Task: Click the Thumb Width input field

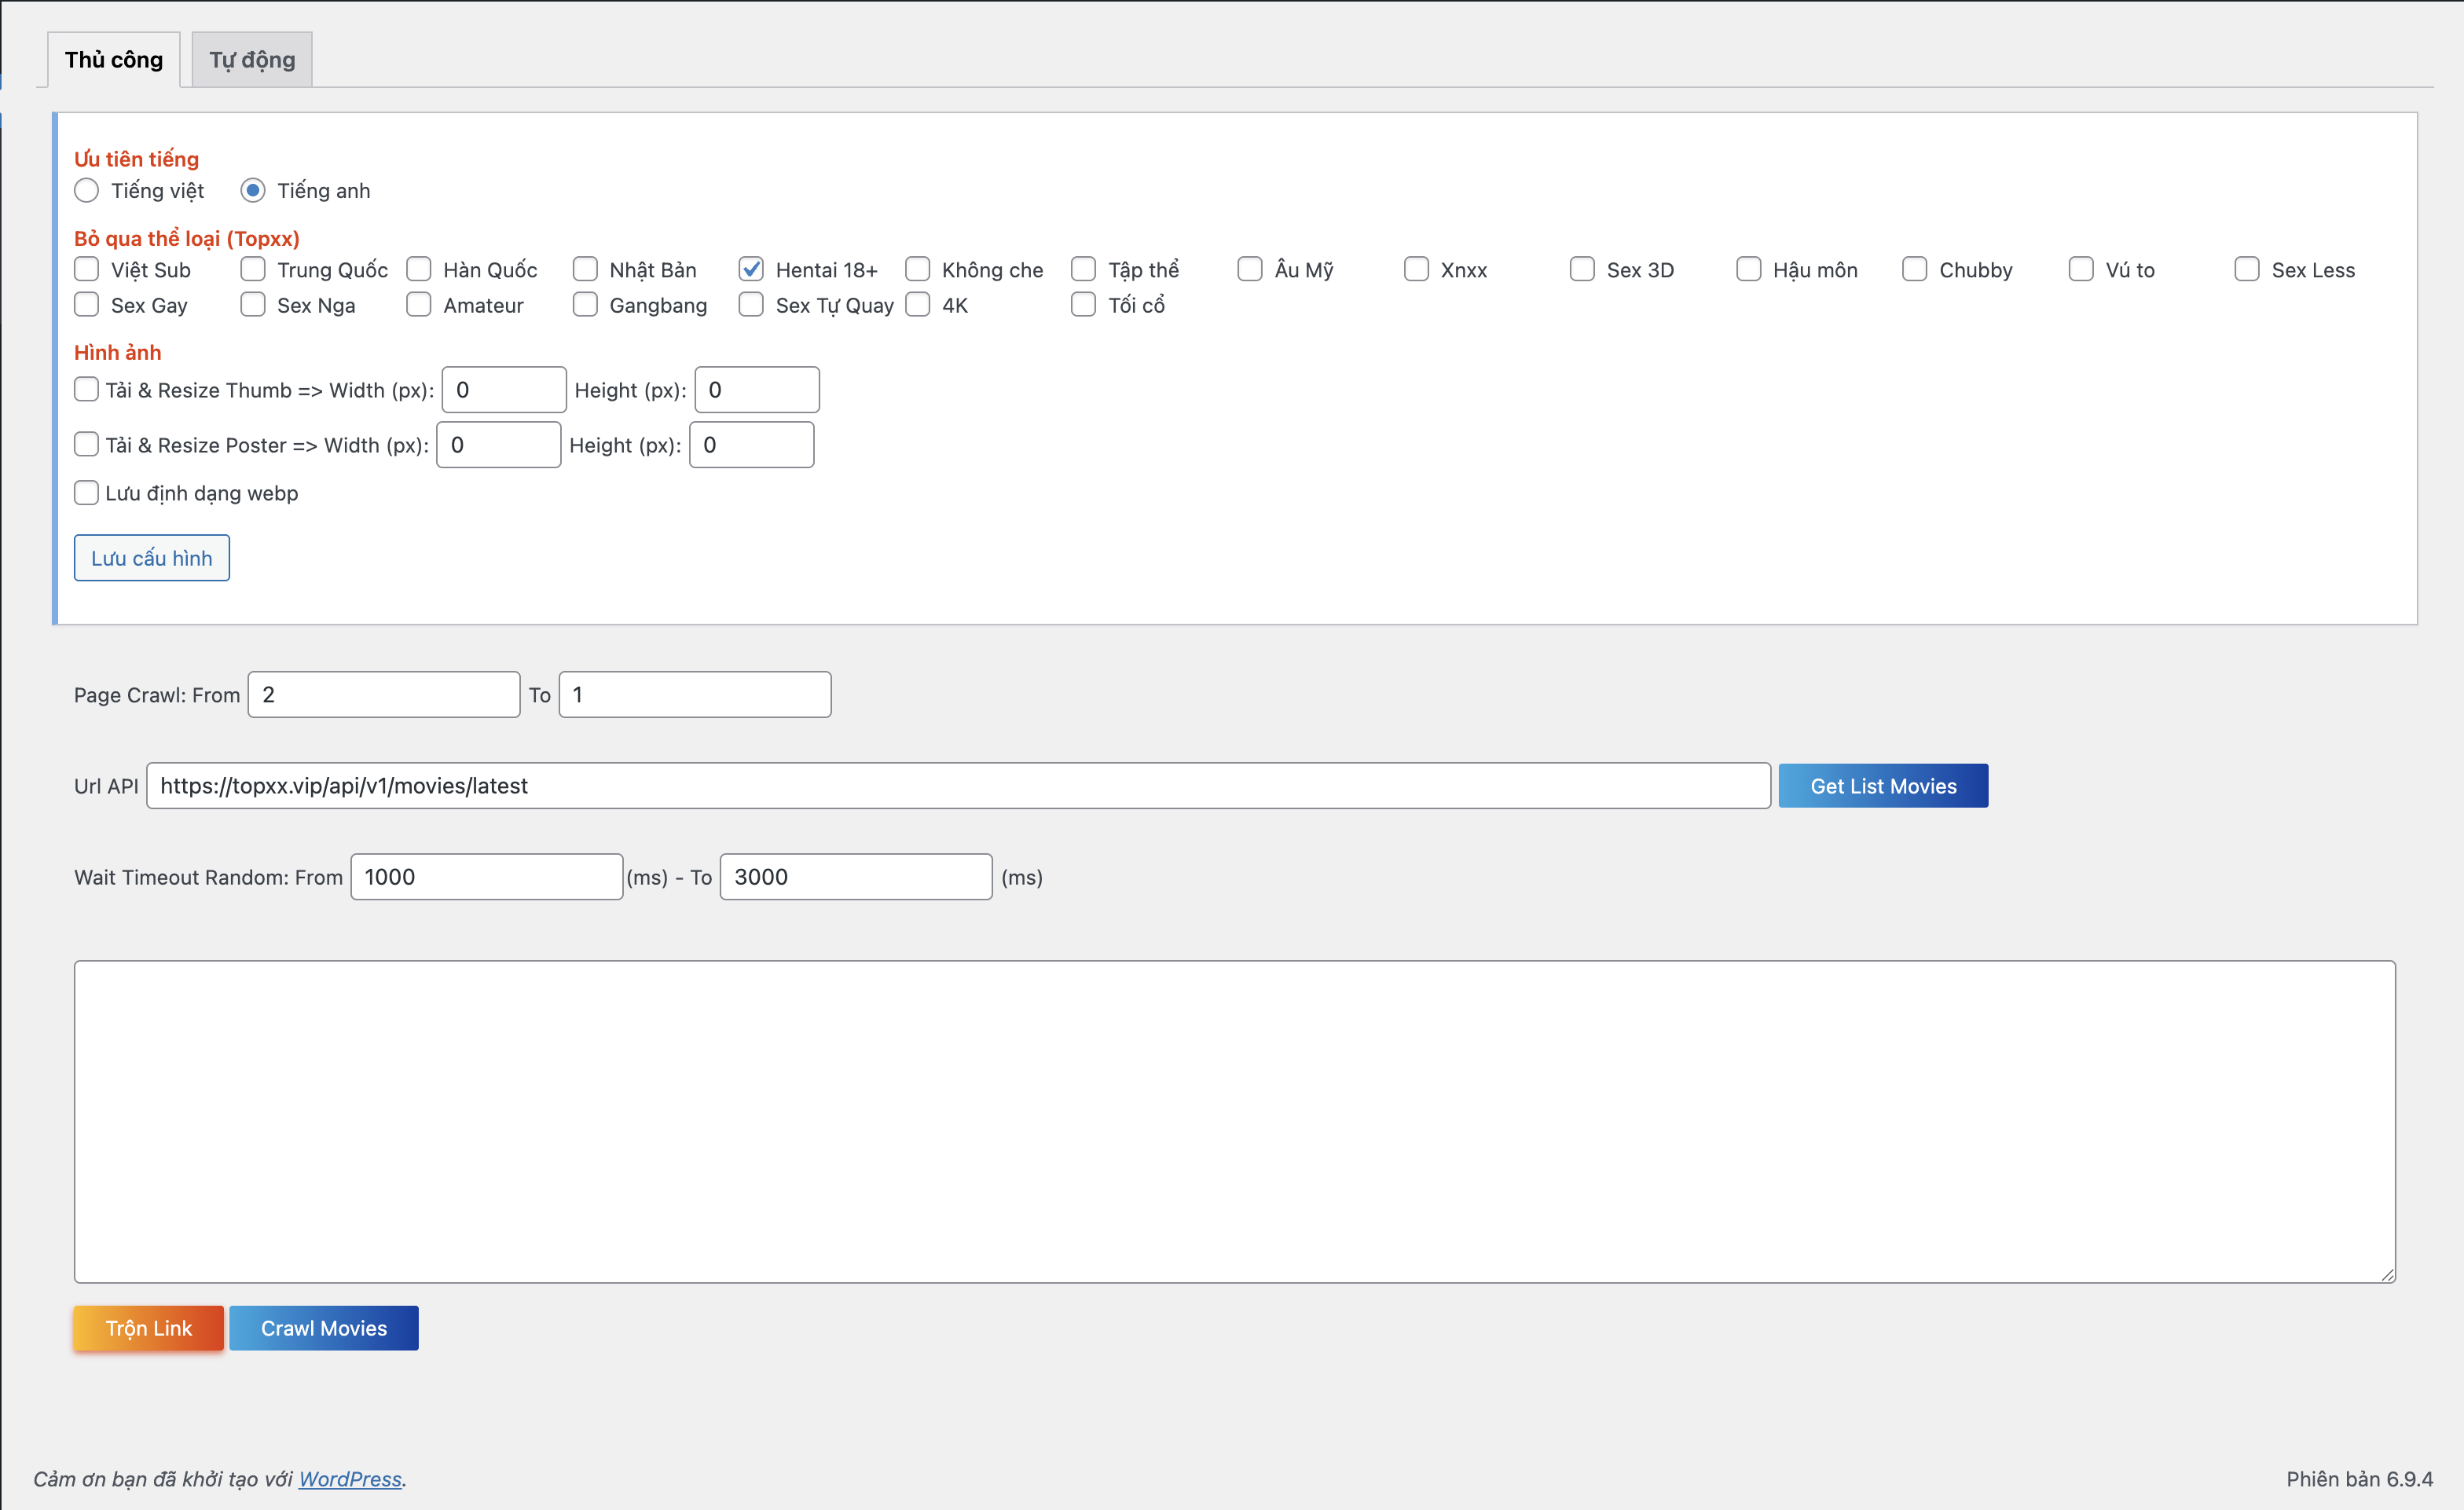Action: [x=504, y=389]
